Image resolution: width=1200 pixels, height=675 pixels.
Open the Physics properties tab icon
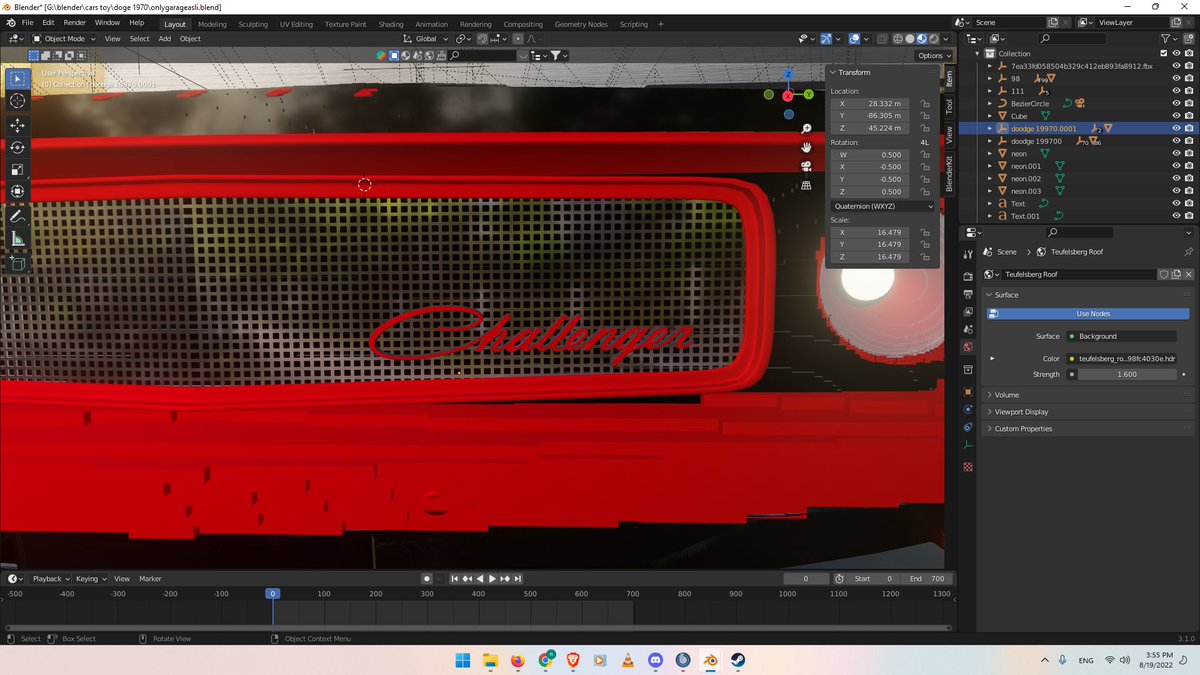tap(968, 427)
